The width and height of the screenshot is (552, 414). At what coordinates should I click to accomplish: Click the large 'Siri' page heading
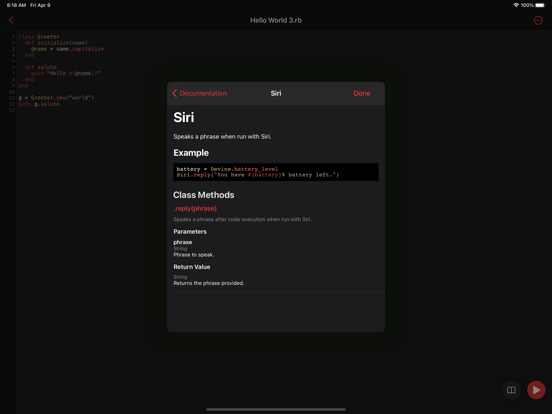click(x=183, y=118)
